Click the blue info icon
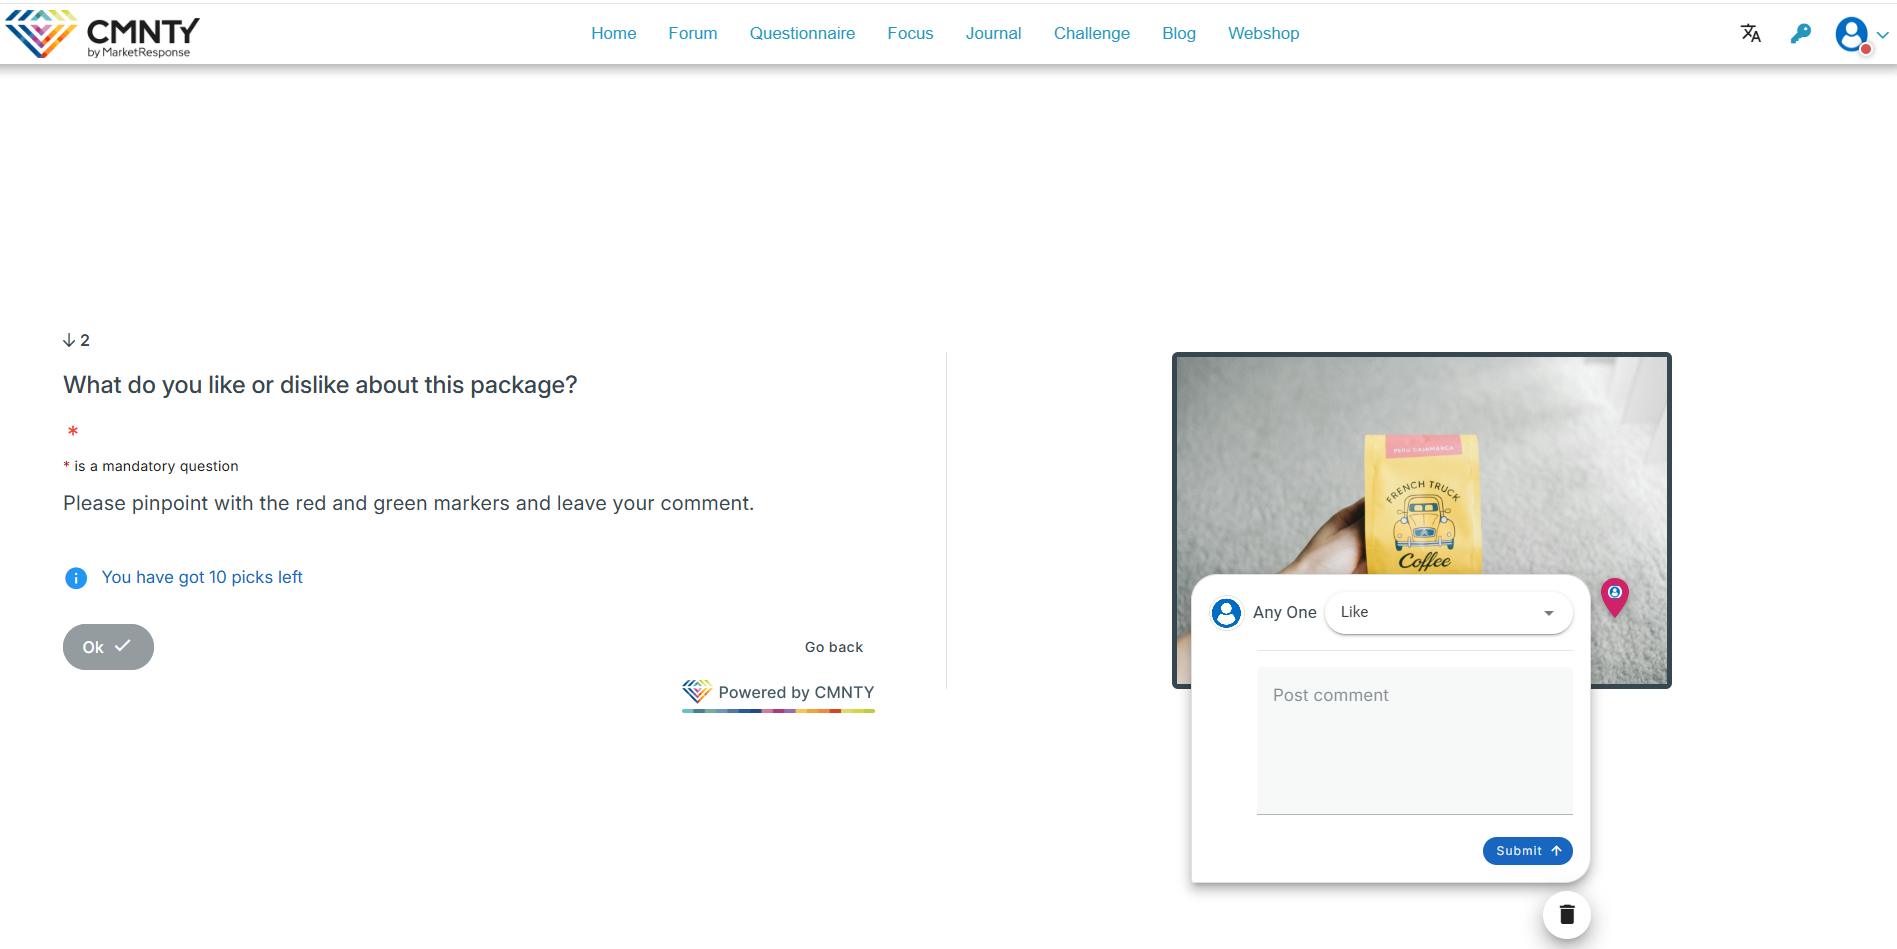This screenshot has height=949, width=1897. [76, 578]
